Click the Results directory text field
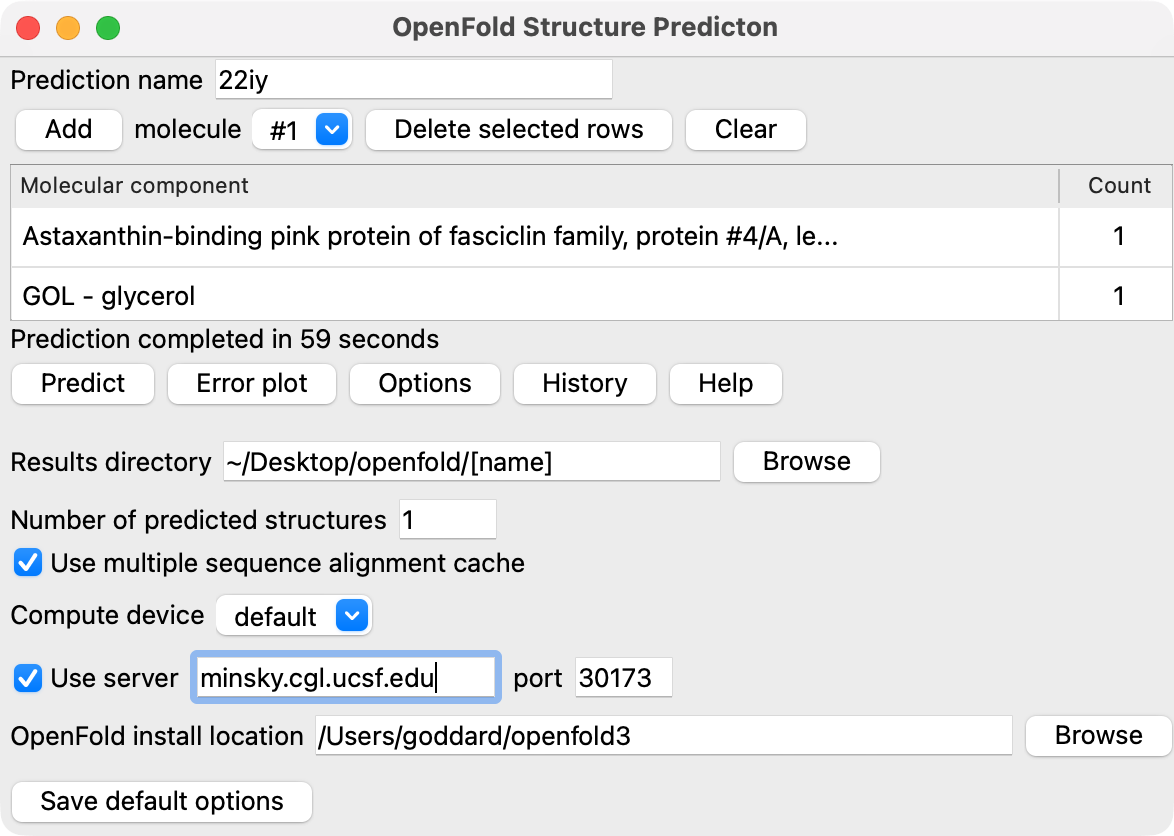Screen dimensions: 1174x836 coord(471,462)
